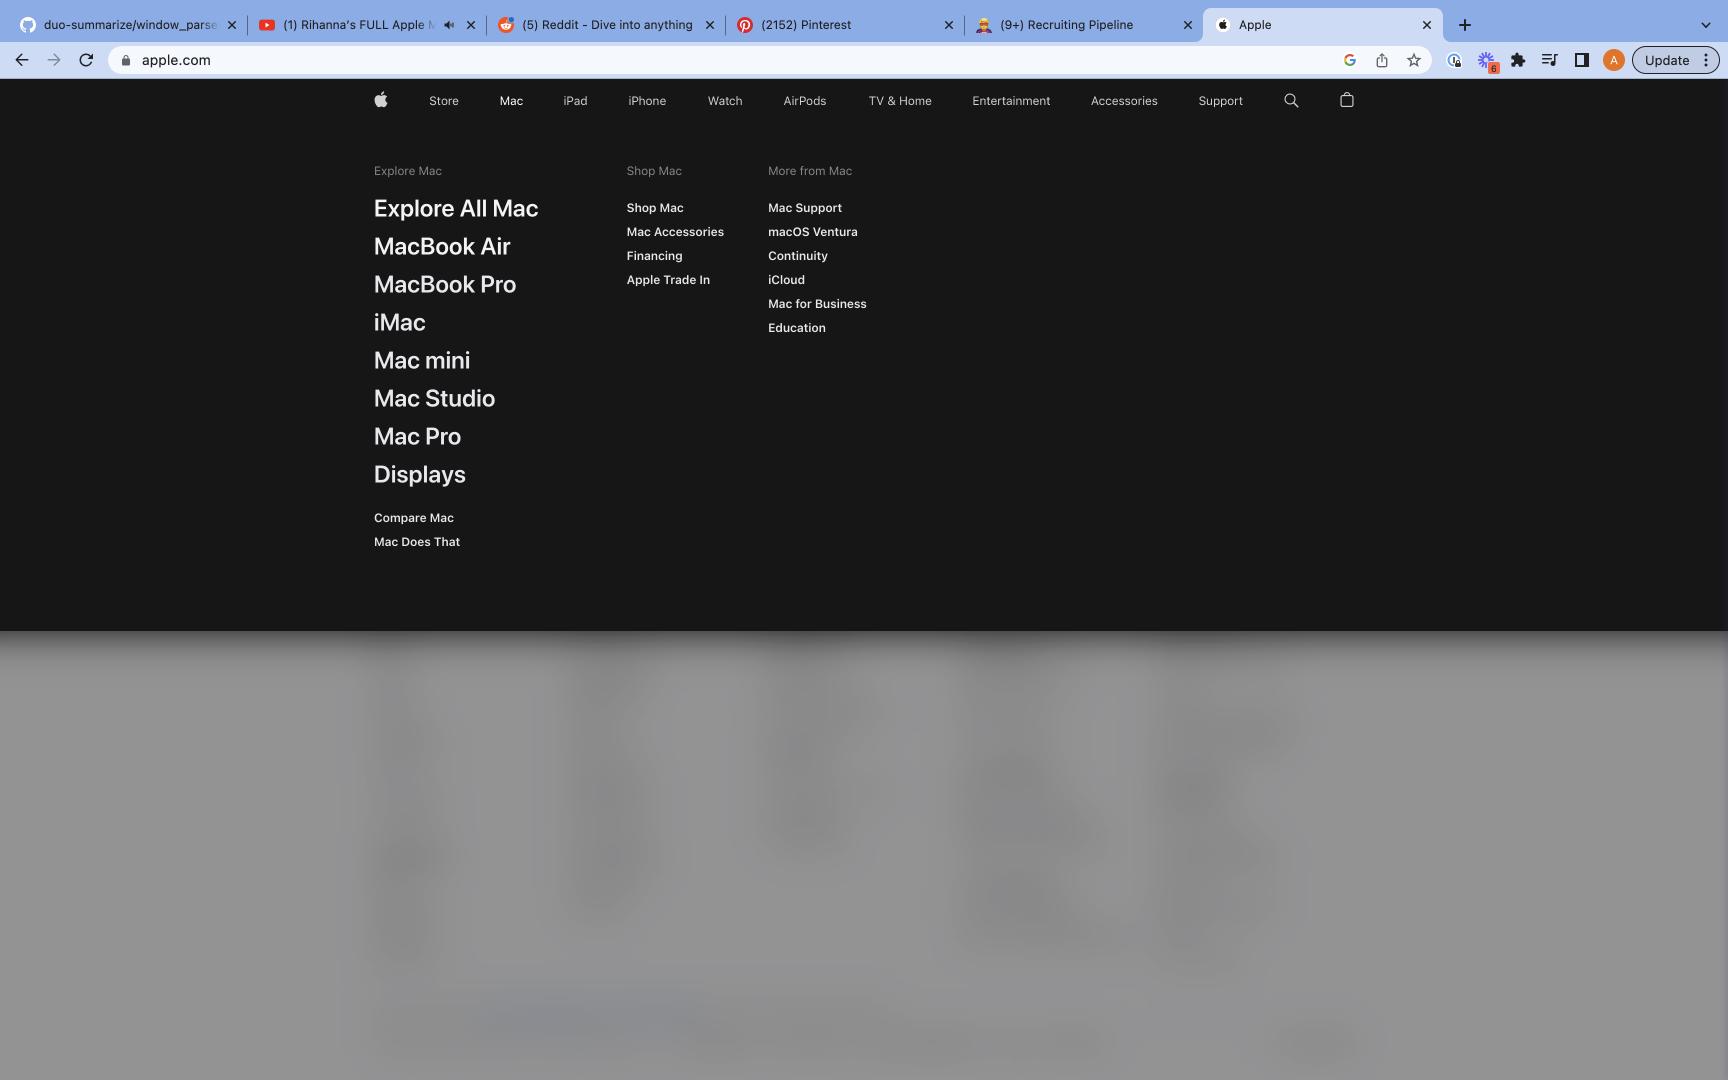Close the GitHub duo-summarize tab
This screenshot has height=1080, width=1728.
pos(232,25)
